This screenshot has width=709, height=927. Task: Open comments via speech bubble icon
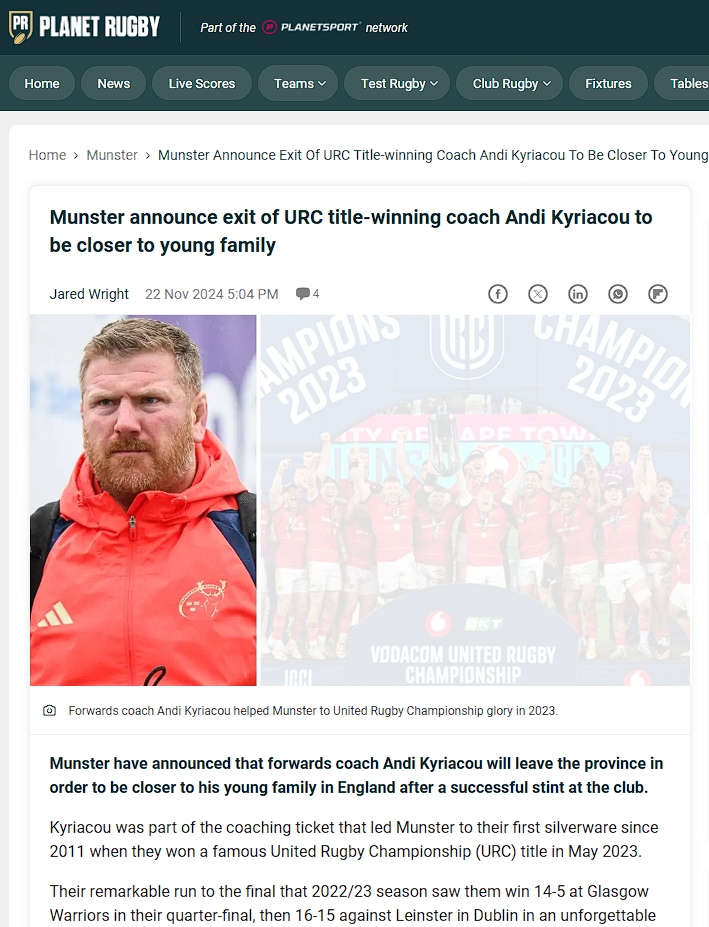tap(303, 293)
